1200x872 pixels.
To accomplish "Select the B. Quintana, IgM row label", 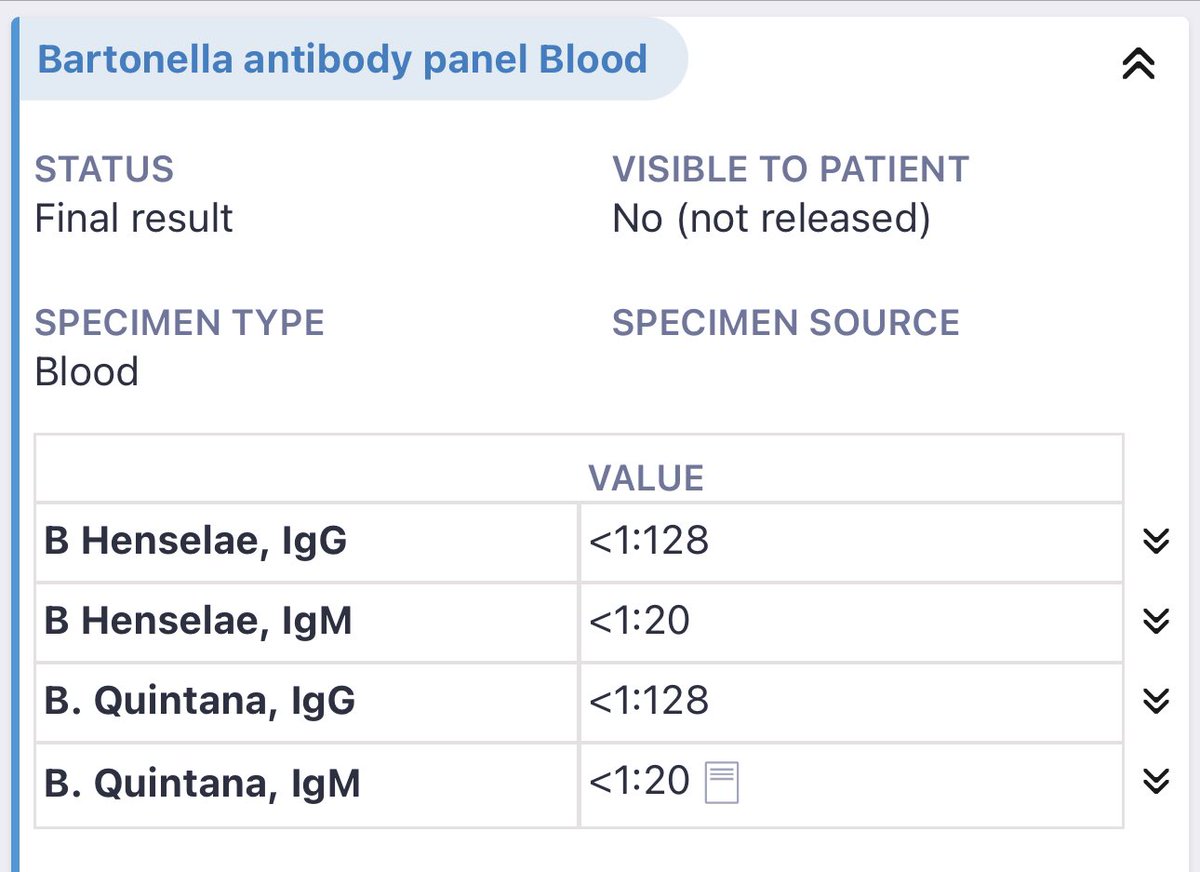I will [x=202, y=782].
